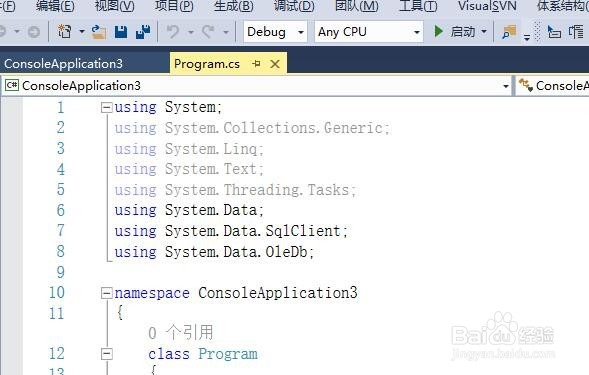589x375 pixels.
Task: Open the 生成(B) menu
Action: click(x=233, y=6)
